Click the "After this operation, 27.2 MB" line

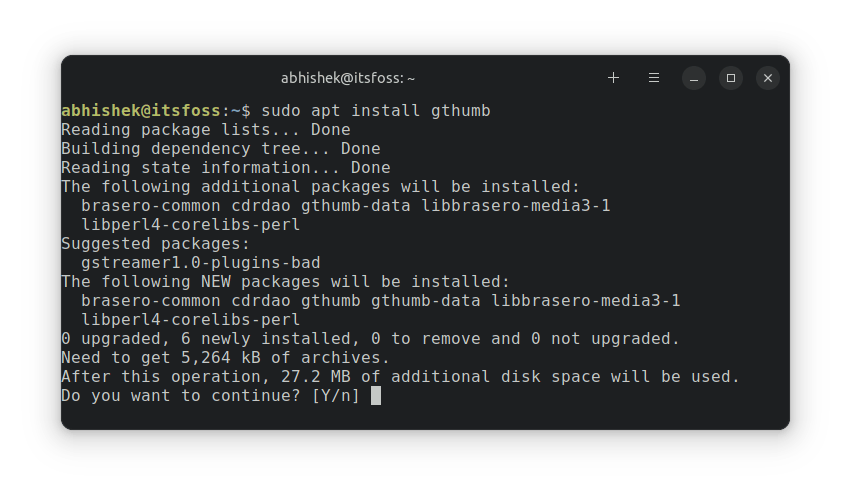coord(400,377)
